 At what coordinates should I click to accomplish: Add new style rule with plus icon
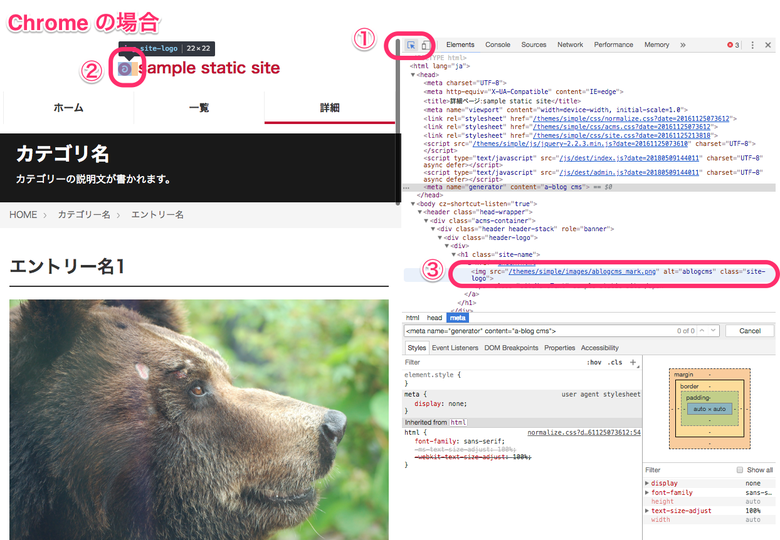pos(632,362)
